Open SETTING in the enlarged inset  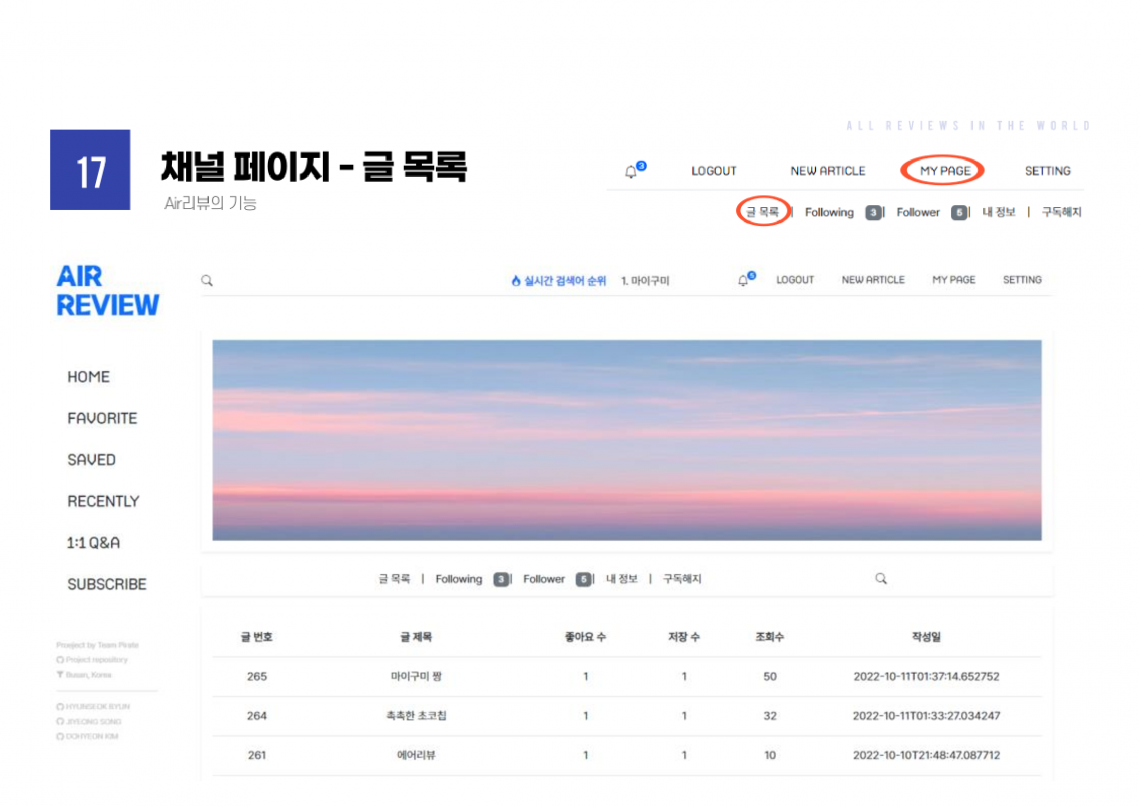(1047, 171)
